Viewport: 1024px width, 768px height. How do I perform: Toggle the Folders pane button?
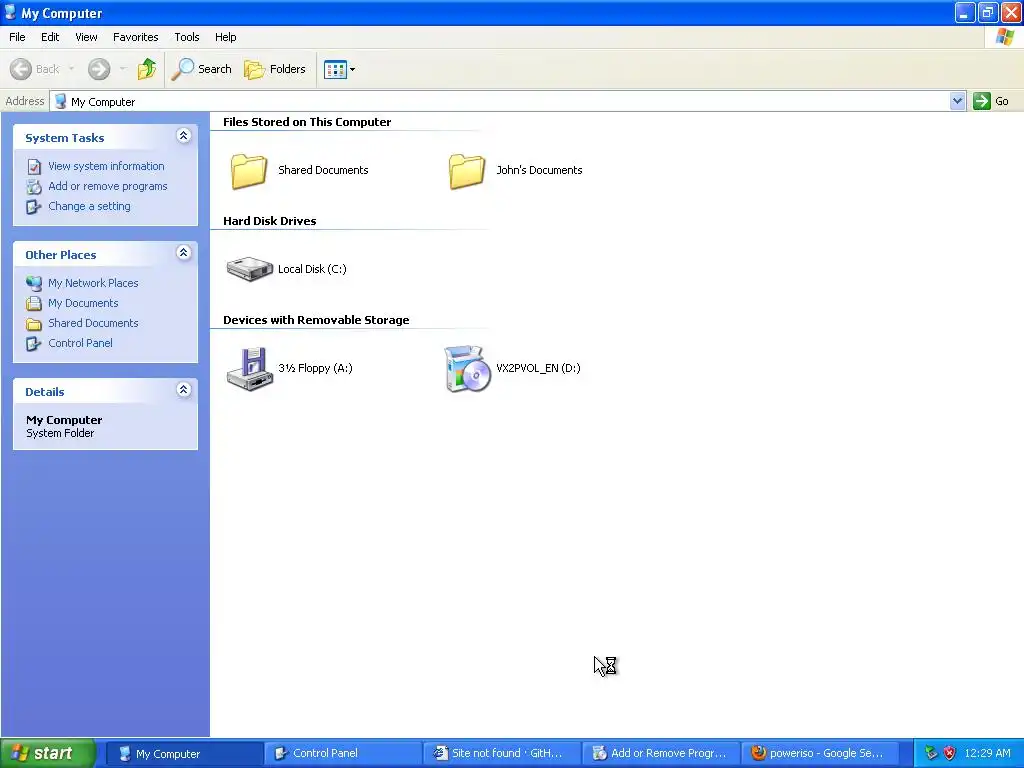tap(274, 69)
